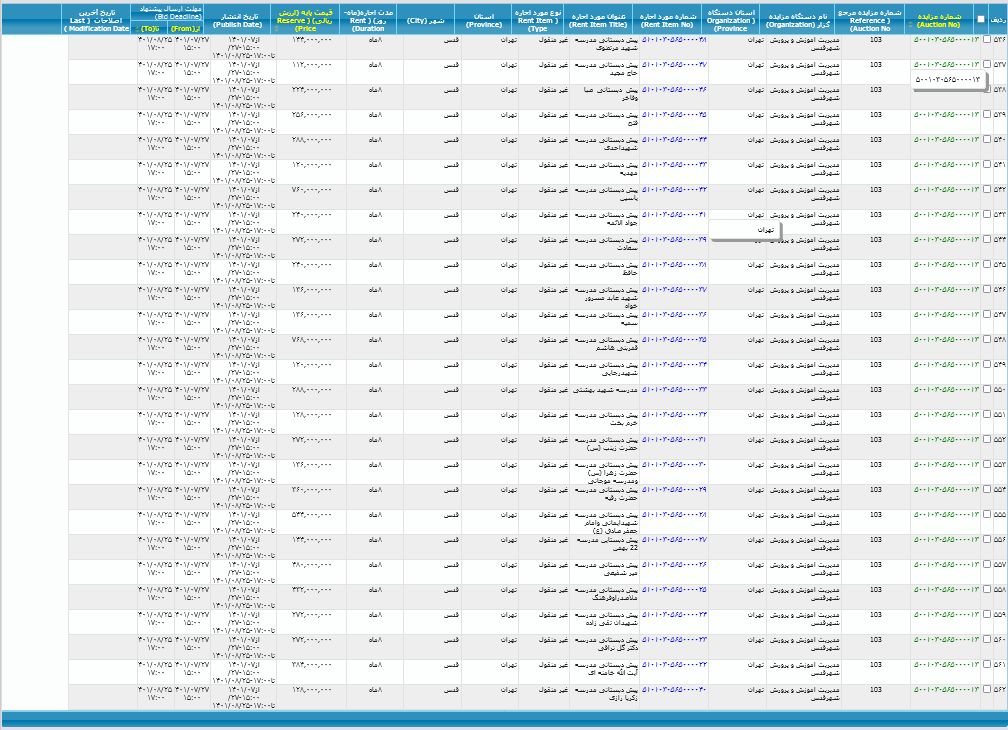Check the box on the حاج مجید school row
Viewport: 1008px width, 730px height.
(986, 64)
